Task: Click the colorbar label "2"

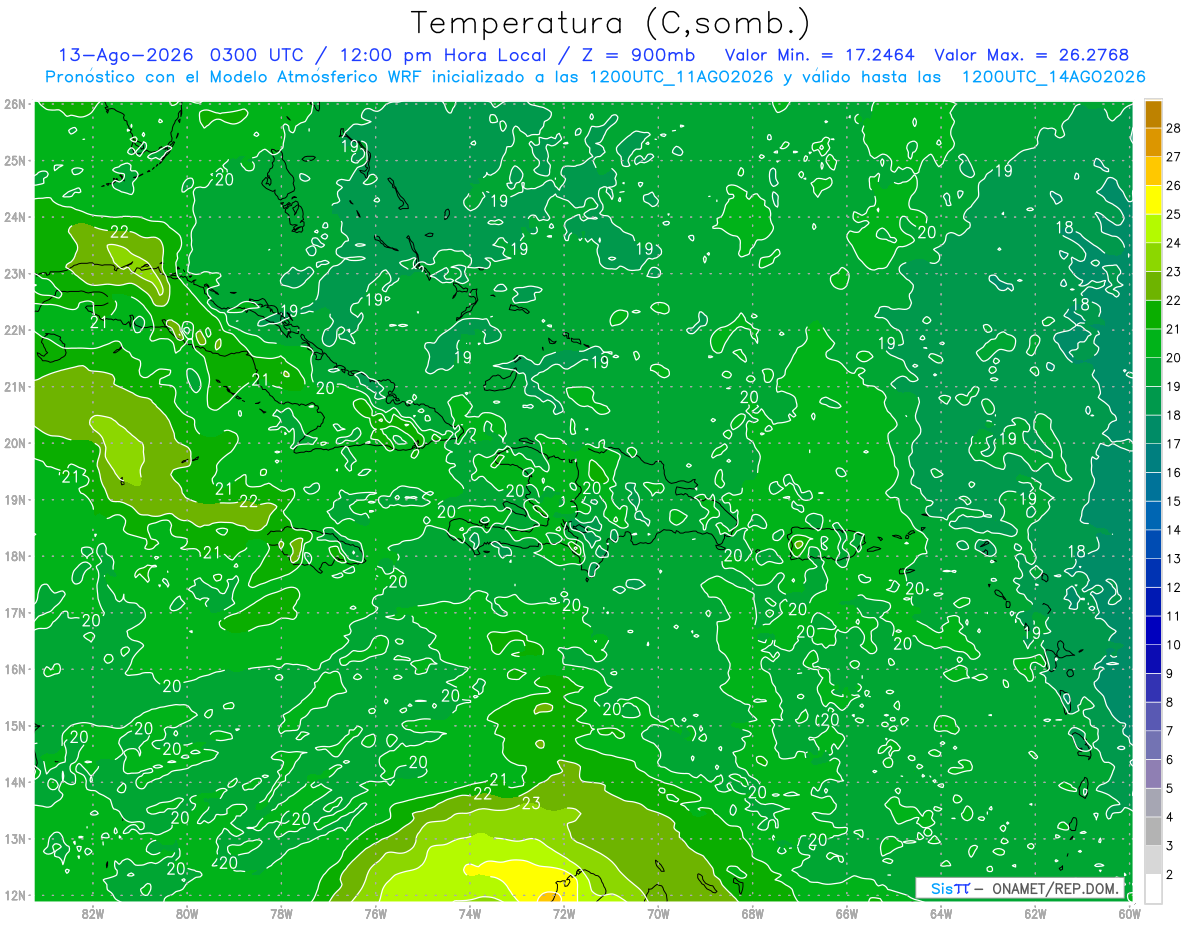Action: (1170, 874)
